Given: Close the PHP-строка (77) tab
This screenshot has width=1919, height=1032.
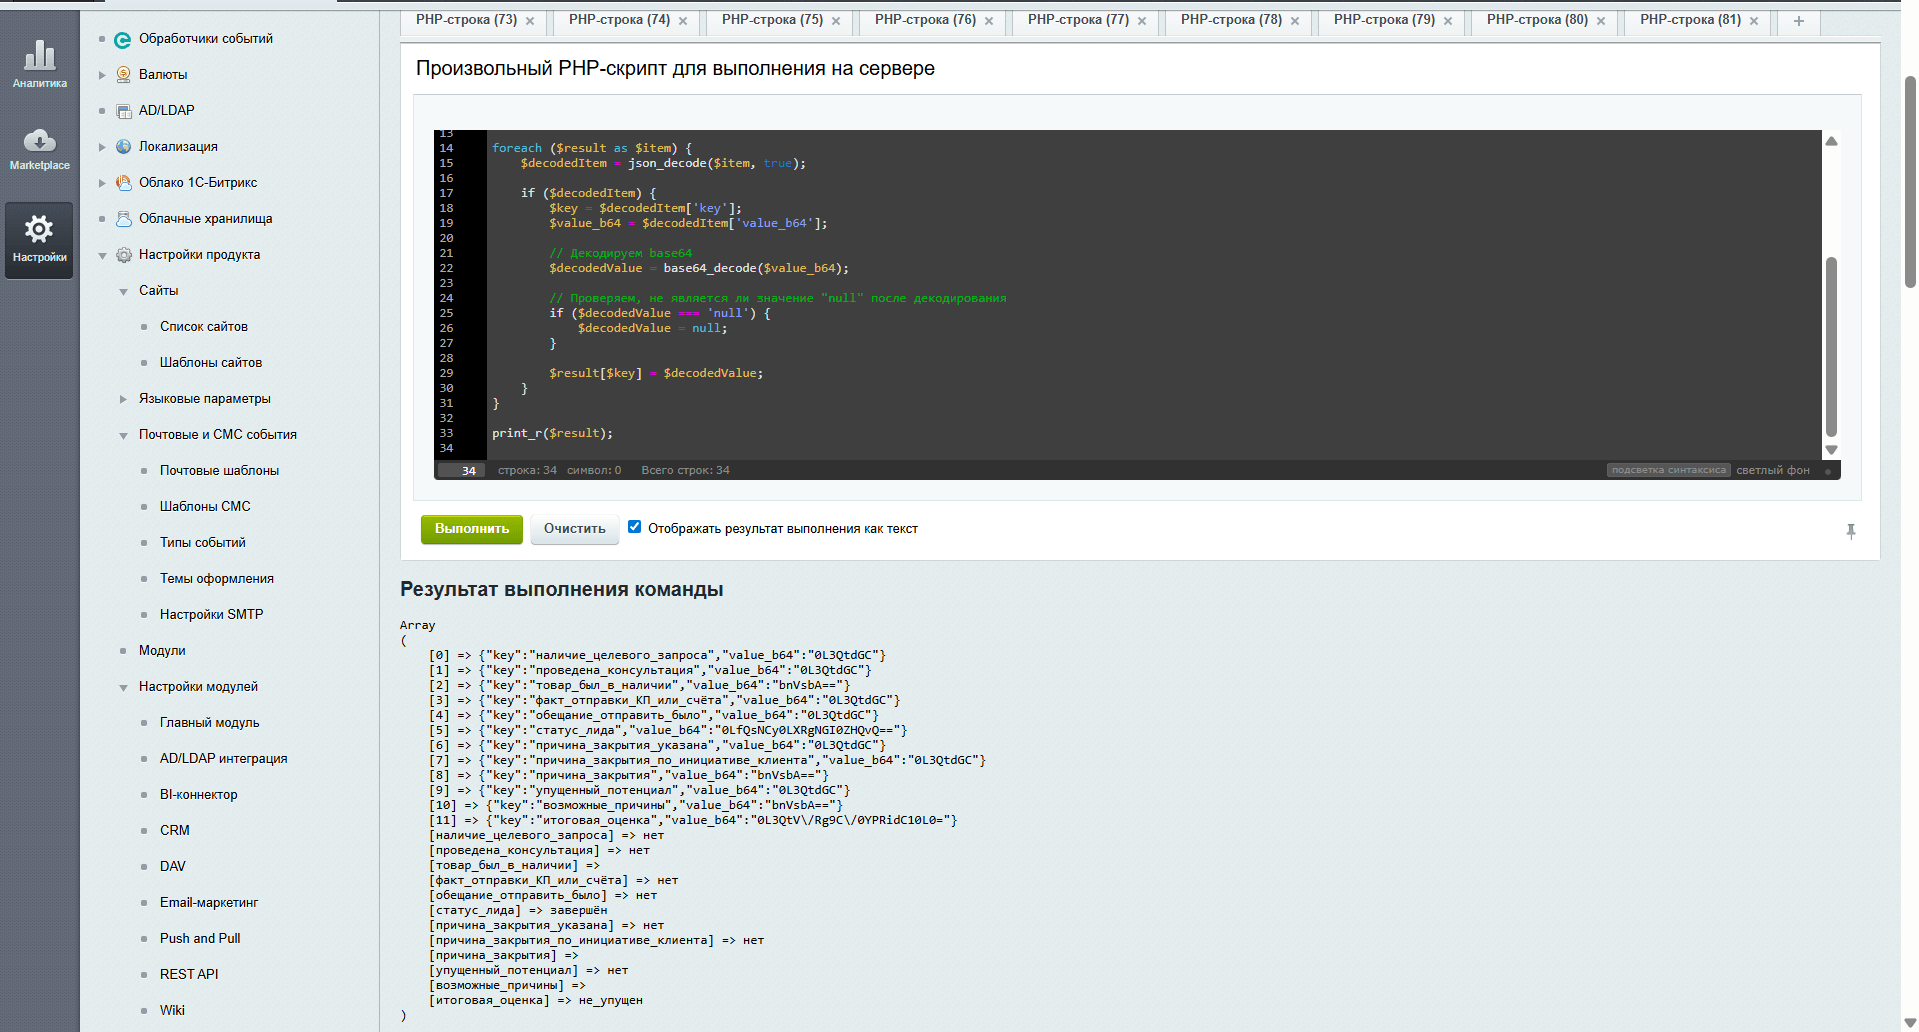Looking at the screenshot, I should click(1142, 21).
